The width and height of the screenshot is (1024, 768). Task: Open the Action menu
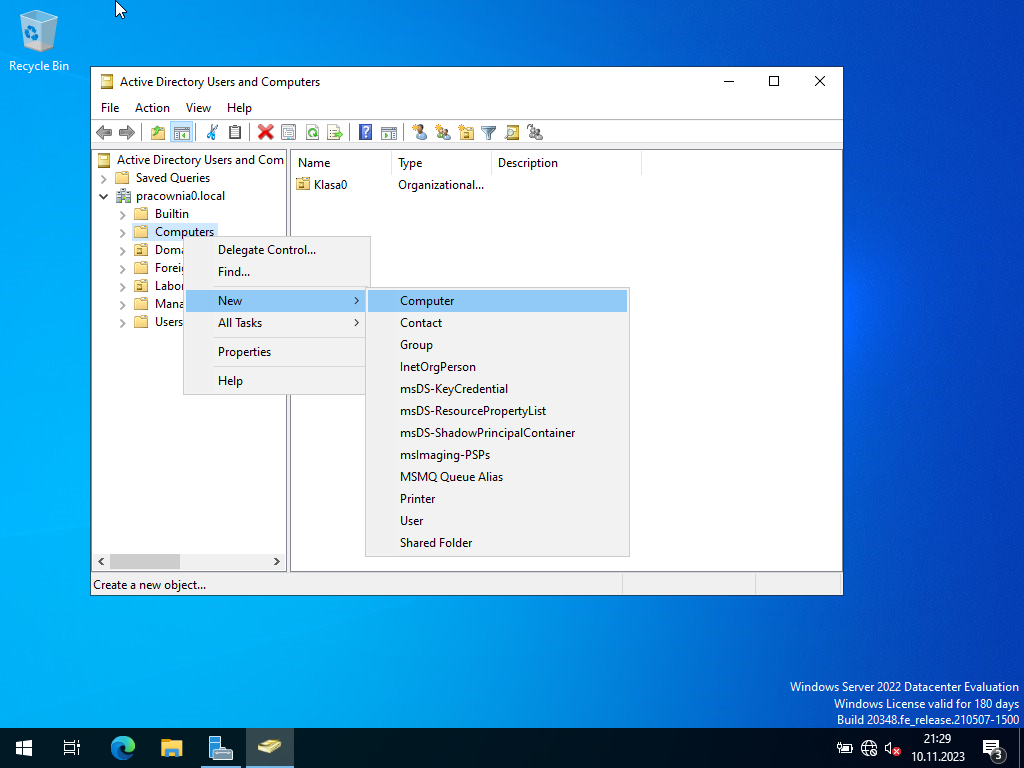coord(152,108)
